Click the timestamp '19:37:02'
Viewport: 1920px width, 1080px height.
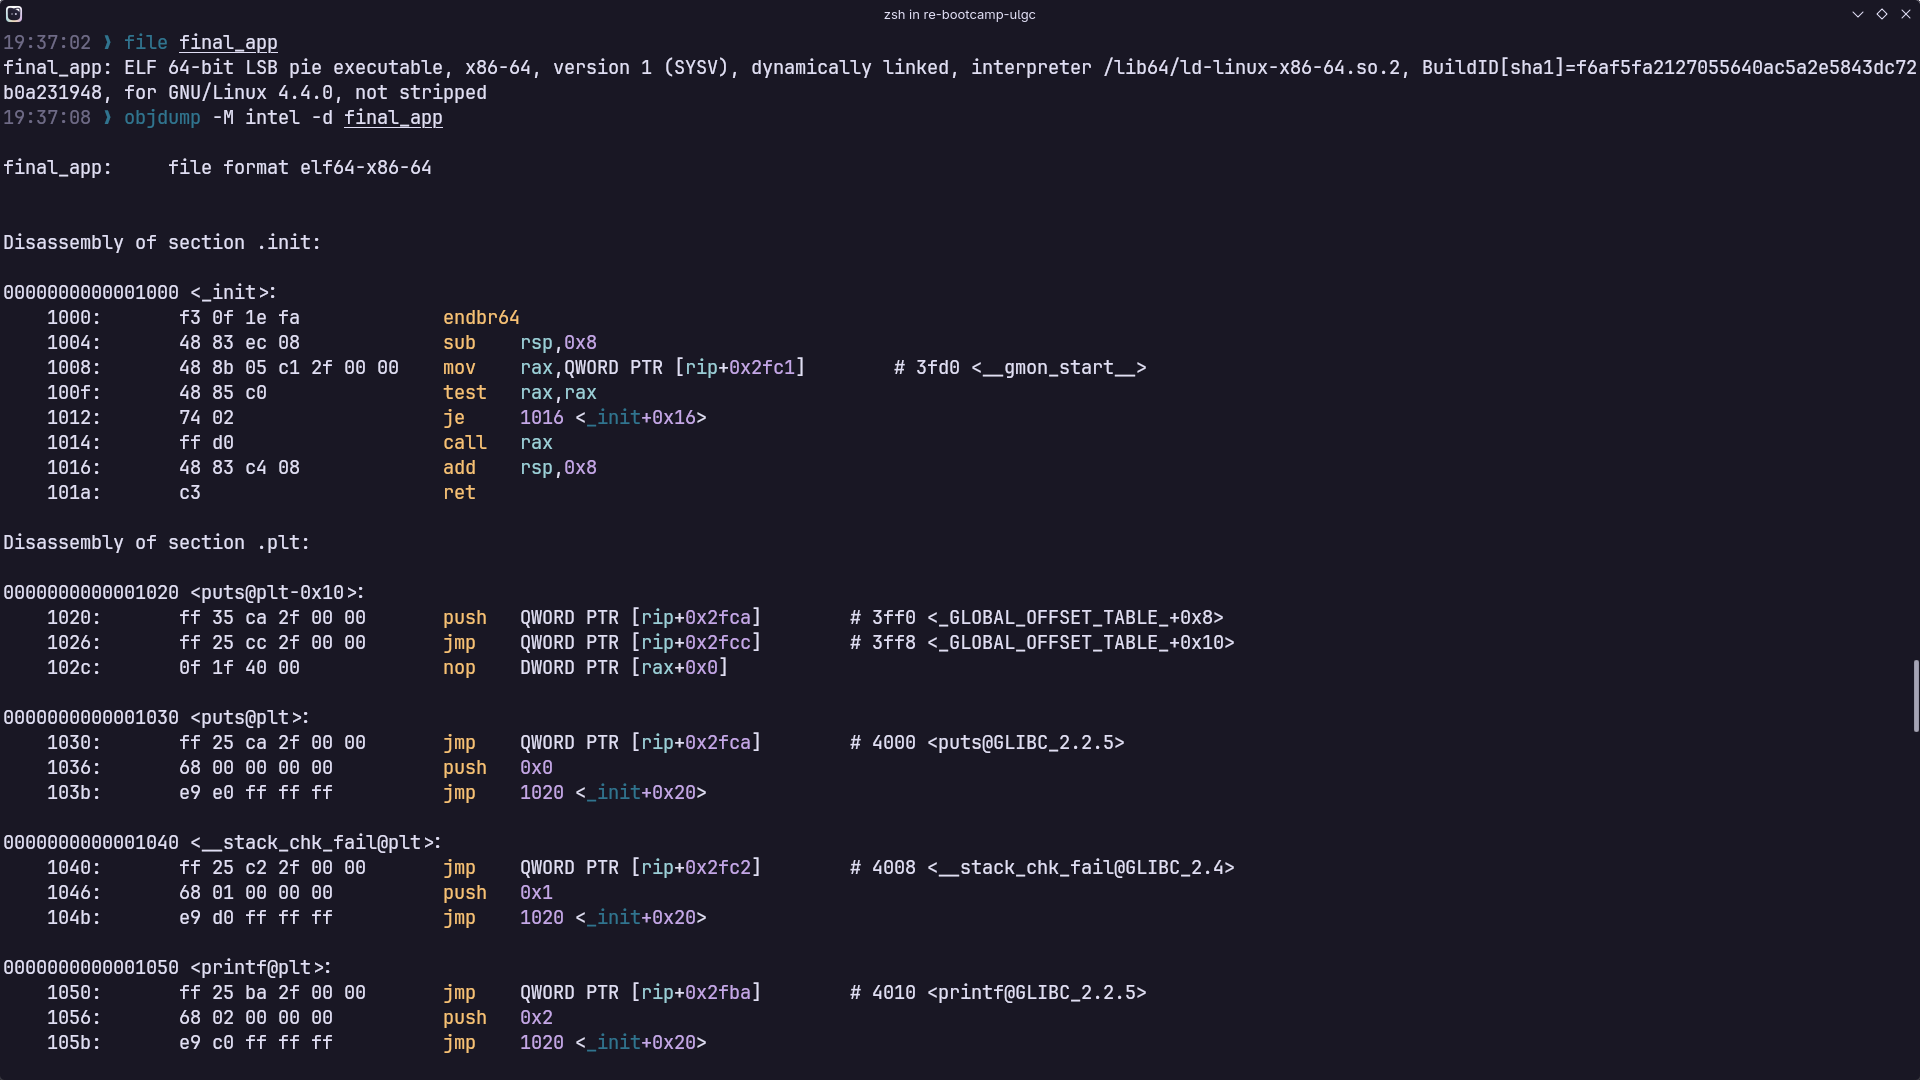(47, 43)
